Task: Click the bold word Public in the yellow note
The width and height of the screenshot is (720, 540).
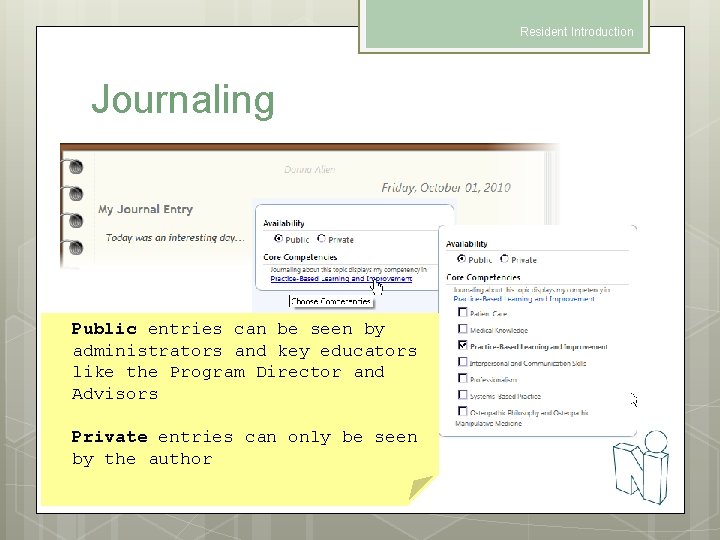Action: (x=104, y=329)
